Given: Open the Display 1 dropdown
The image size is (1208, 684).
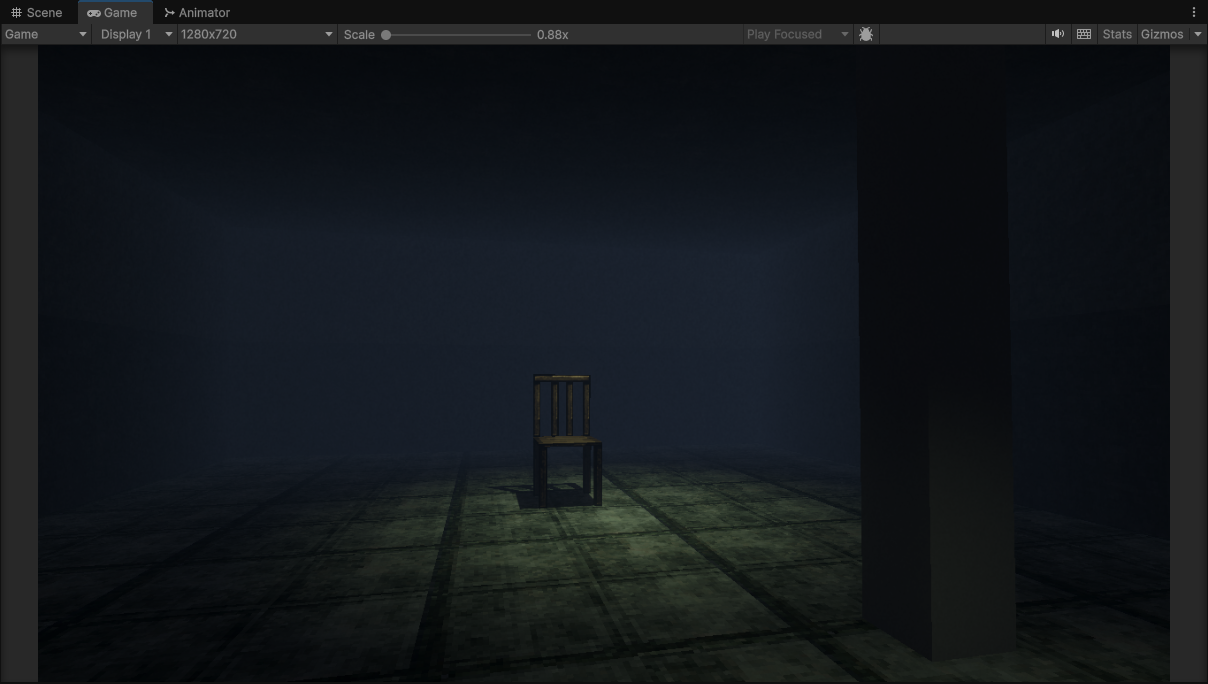Looking at the screenshot, I should (136, 34).
